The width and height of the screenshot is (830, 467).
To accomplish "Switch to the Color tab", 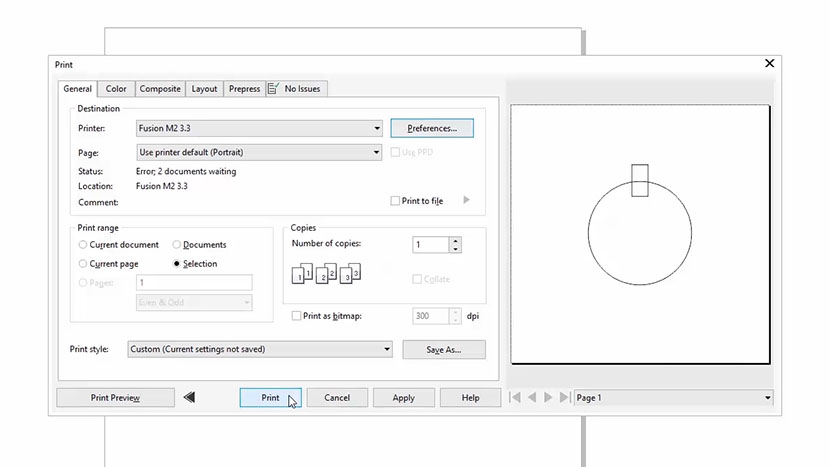I will pyautogui.click(x=116, y=89).
